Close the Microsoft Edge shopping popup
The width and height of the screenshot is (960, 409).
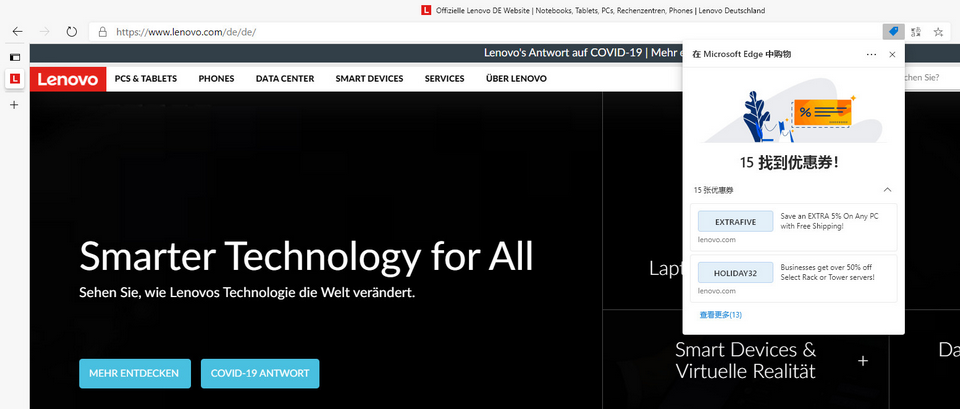[x=892, y=54]
